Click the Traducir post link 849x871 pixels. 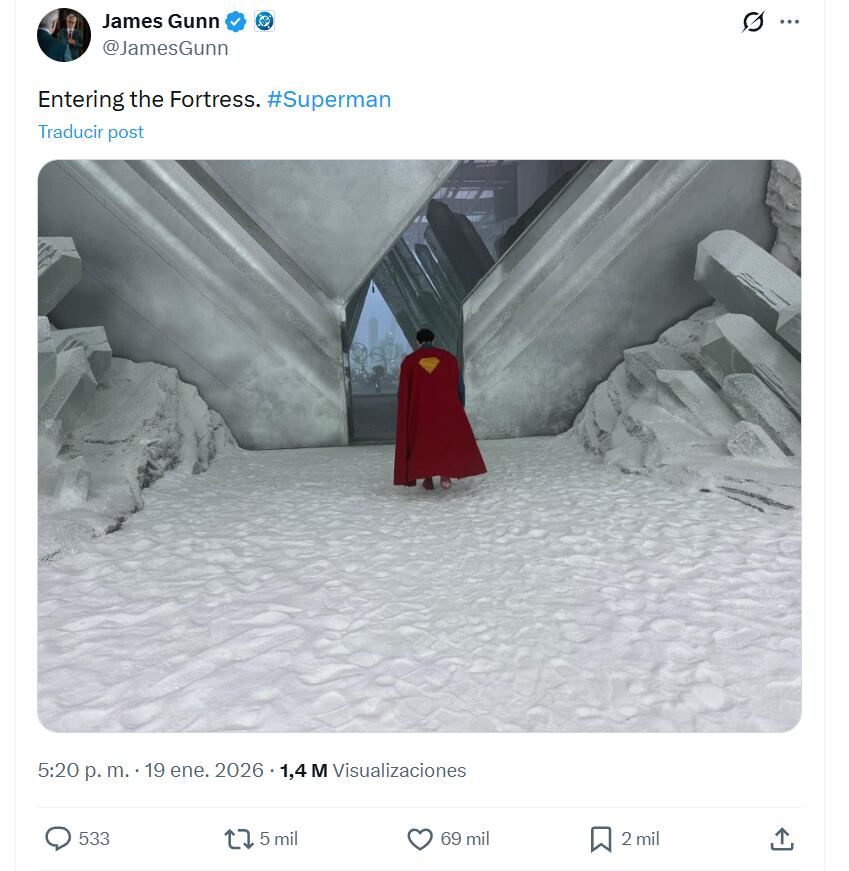click(91, 131)
